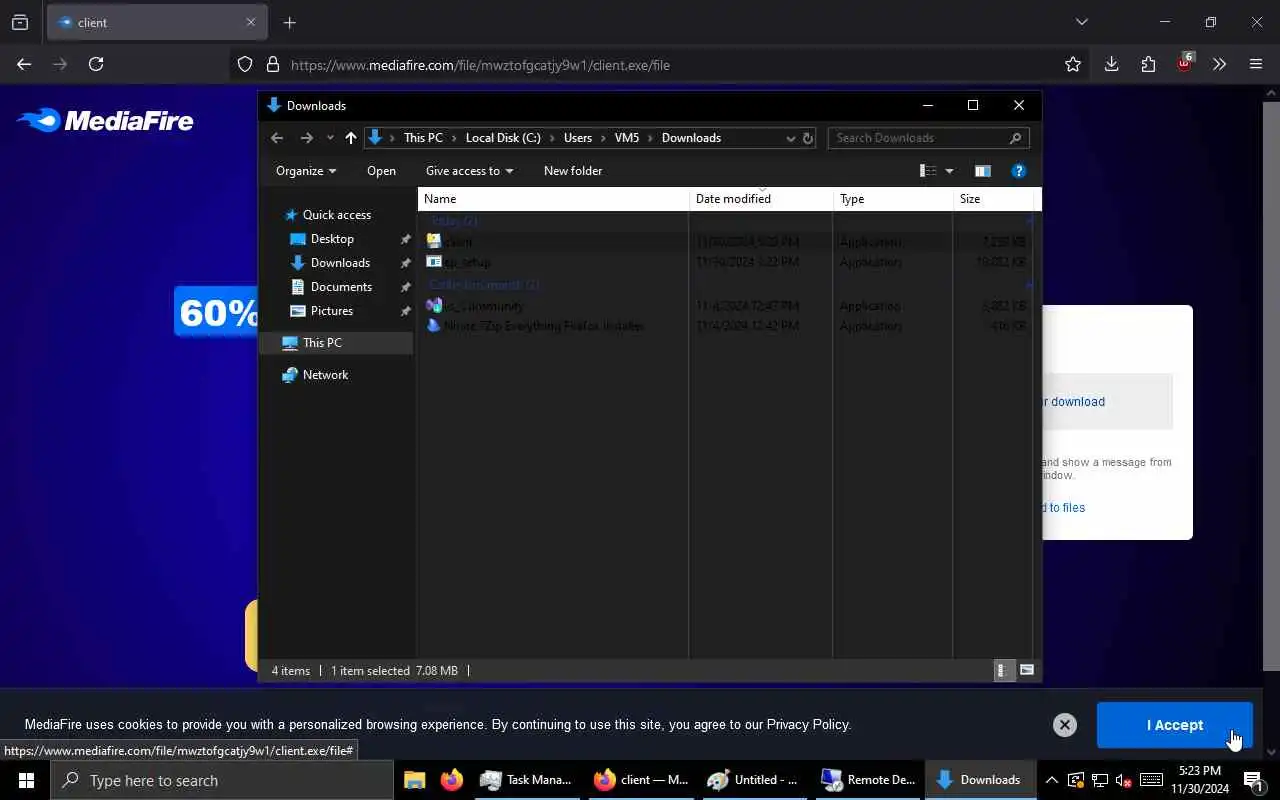Open 'Give access to' menu
Screen dimensions: 1280x800
[x=469, y=171]
